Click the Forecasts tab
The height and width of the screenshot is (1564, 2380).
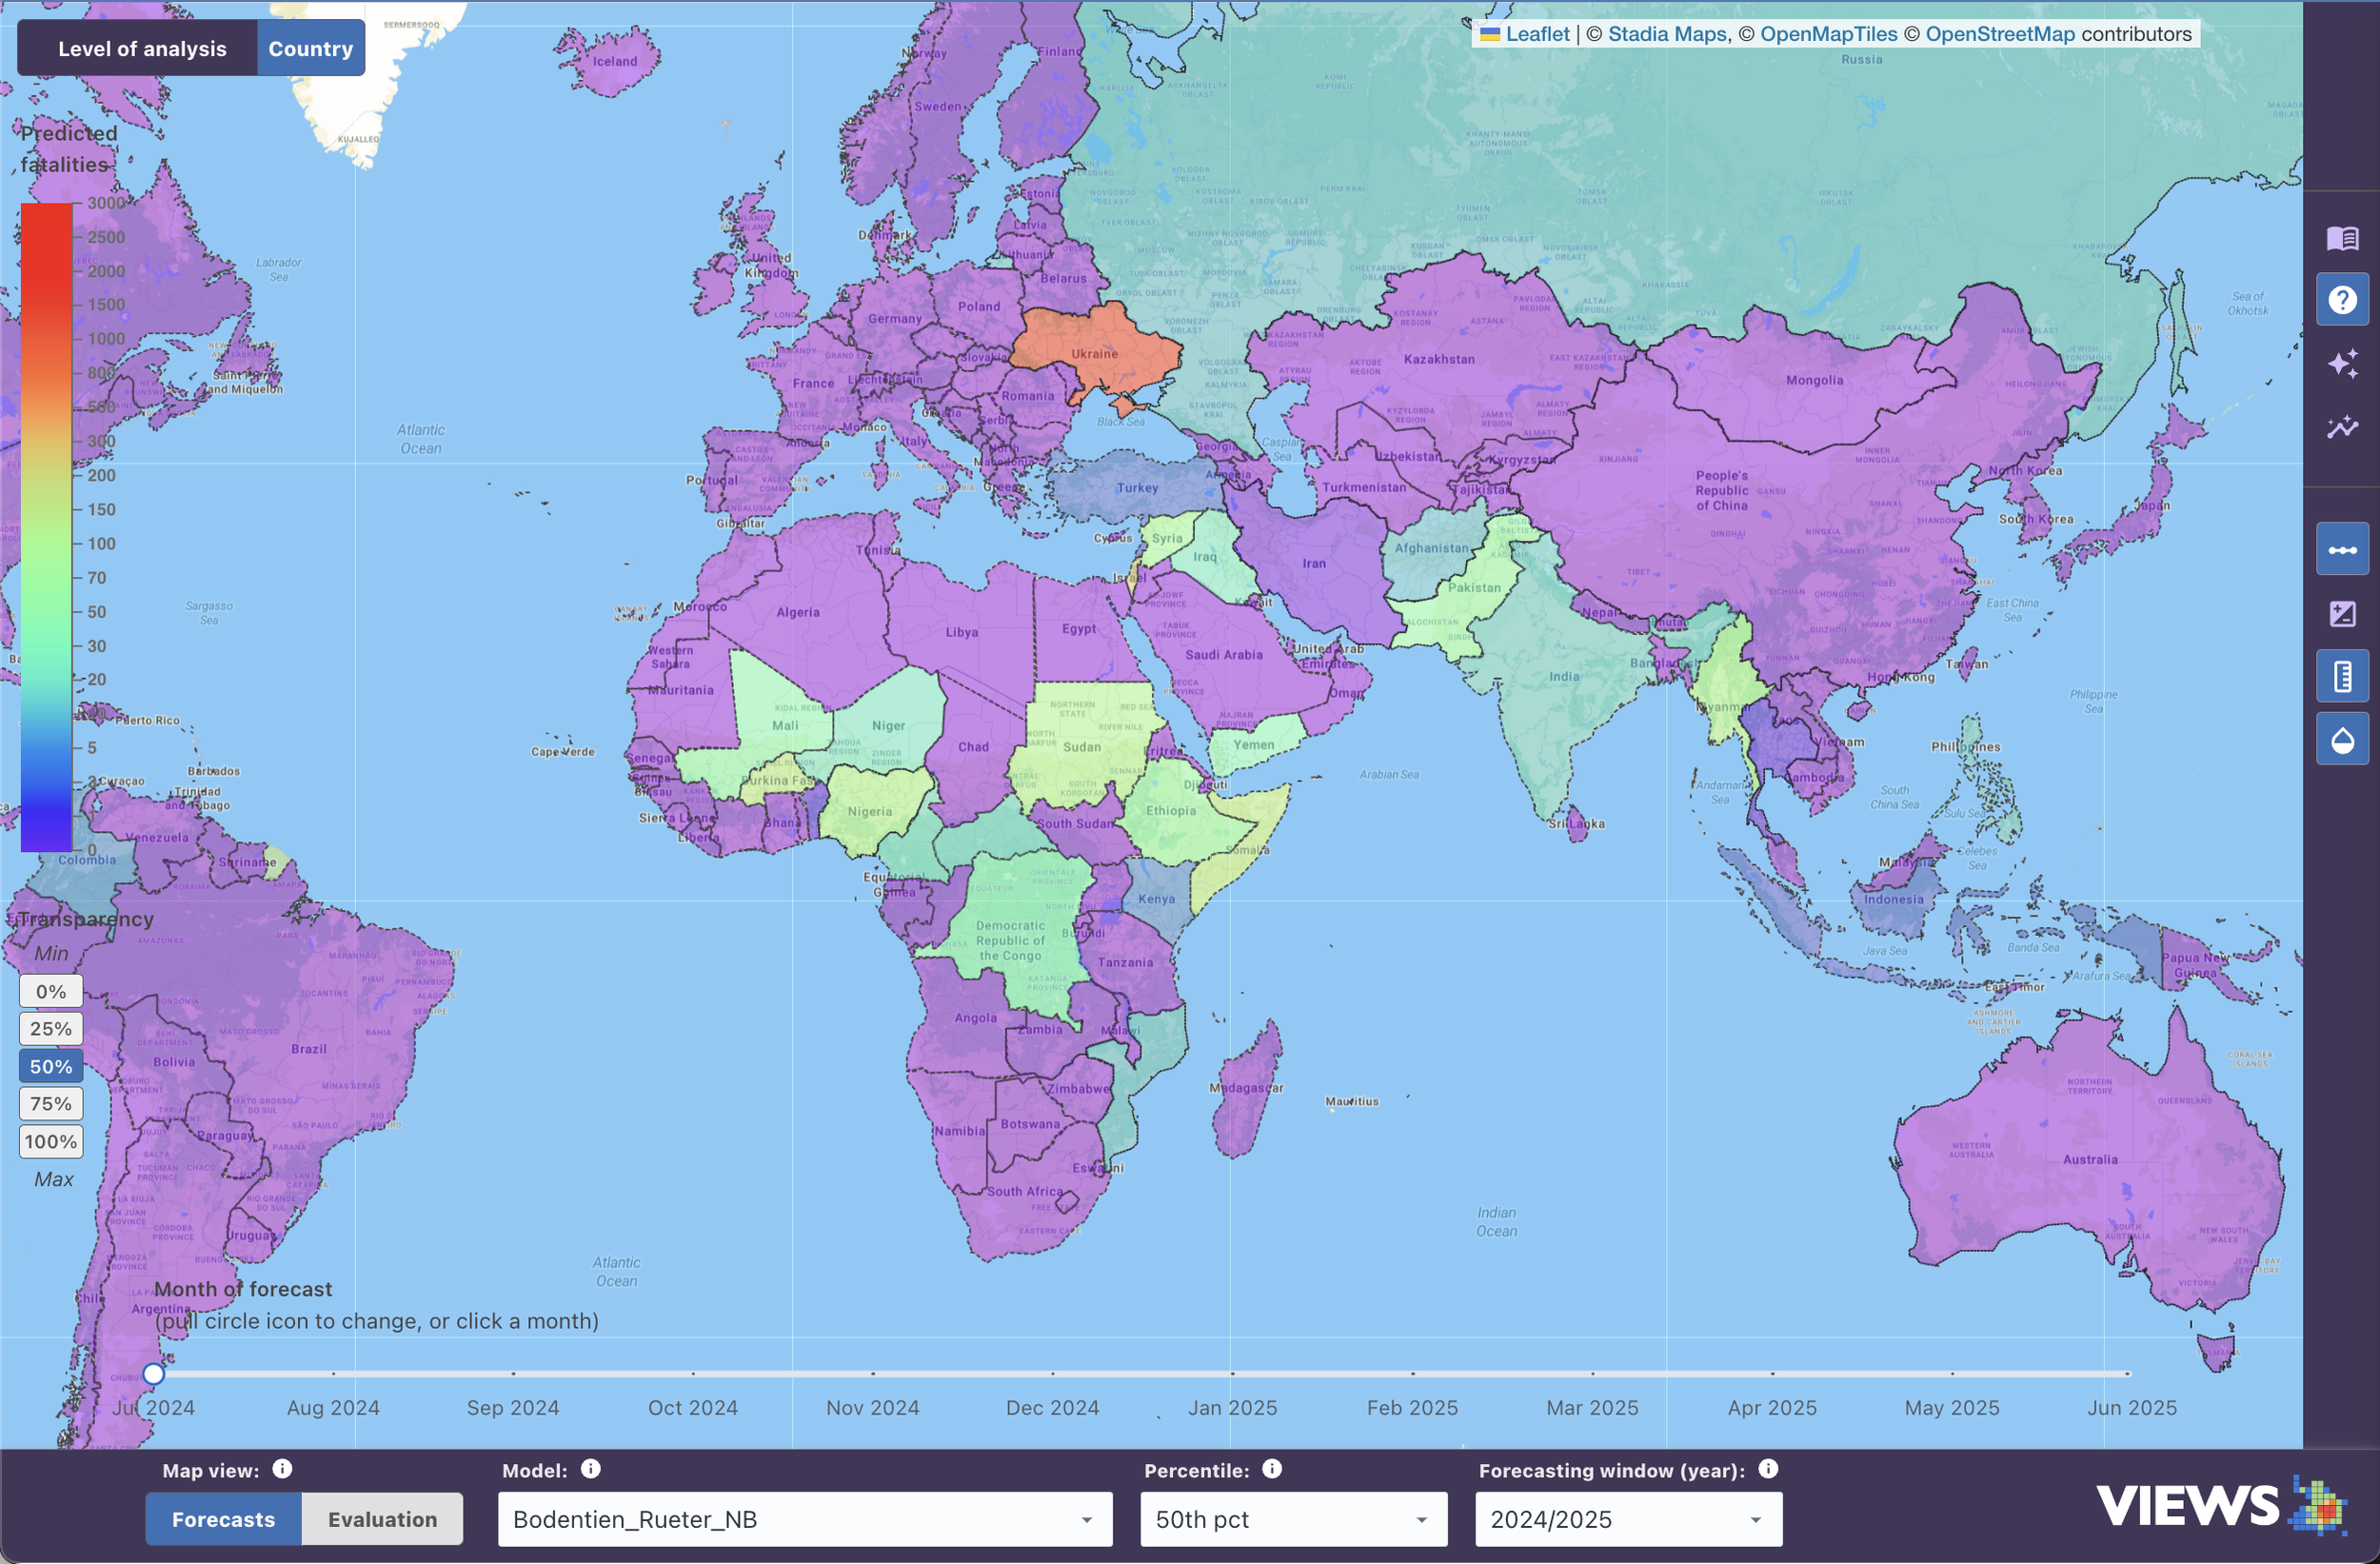(x=222, y=1518)
